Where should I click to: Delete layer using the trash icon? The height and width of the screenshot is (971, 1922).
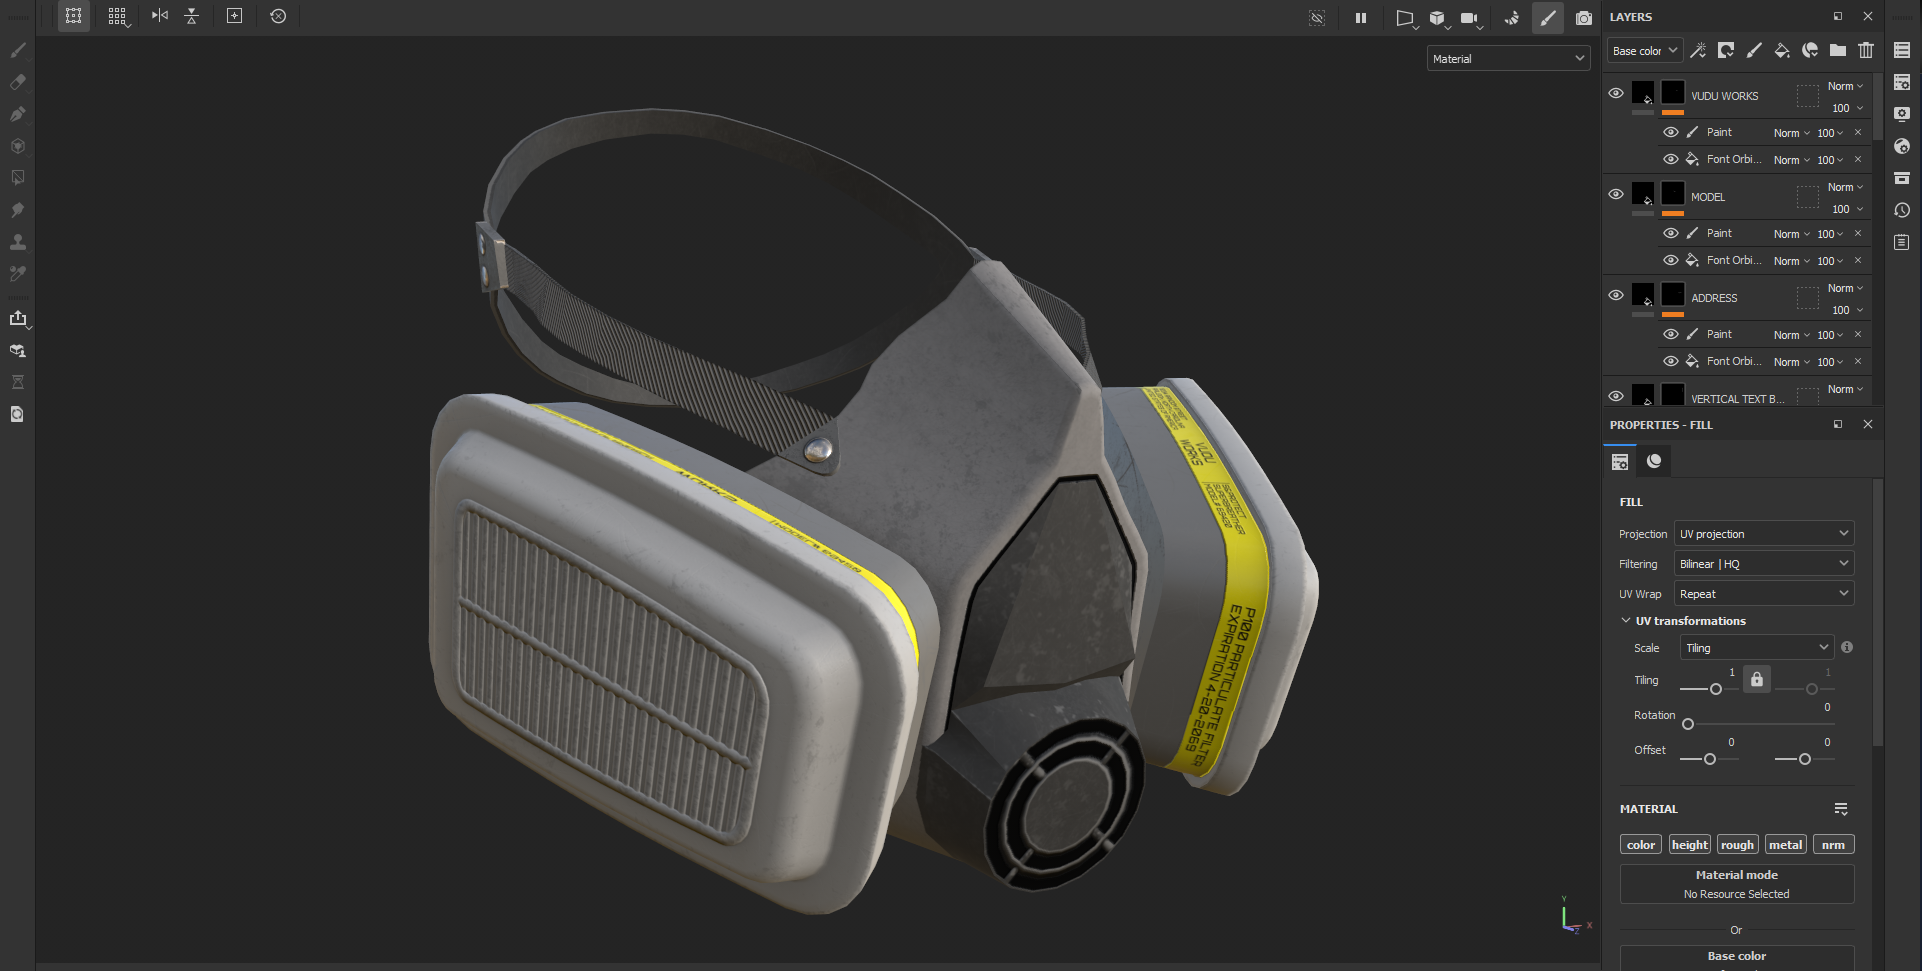[1866, 50]
